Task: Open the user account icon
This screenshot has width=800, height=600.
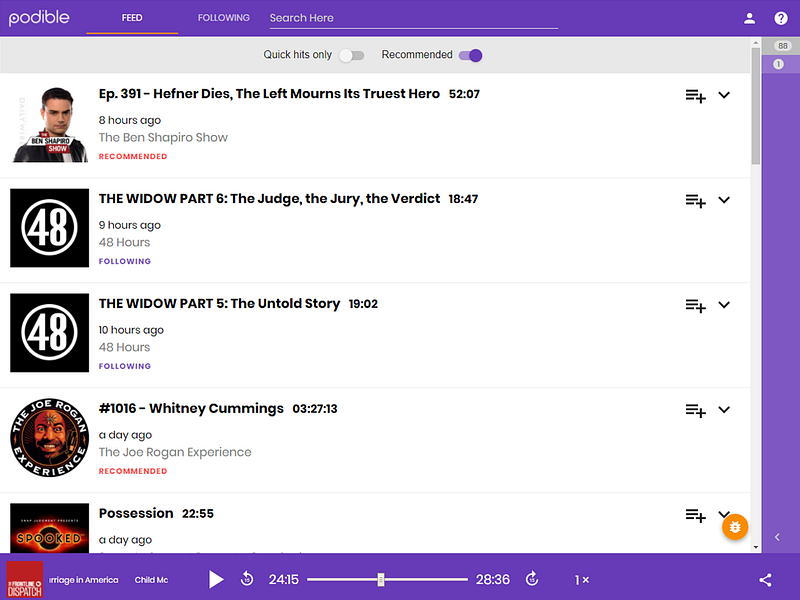Action: [749, 18]
